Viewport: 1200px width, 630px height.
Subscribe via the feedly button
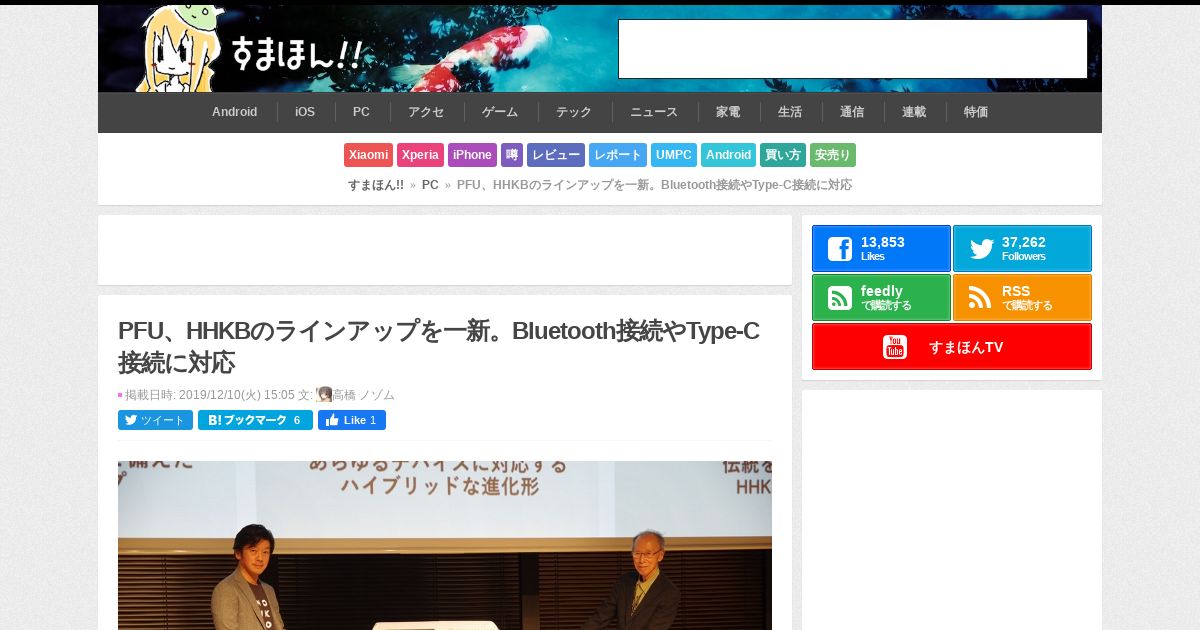[881, 297]
